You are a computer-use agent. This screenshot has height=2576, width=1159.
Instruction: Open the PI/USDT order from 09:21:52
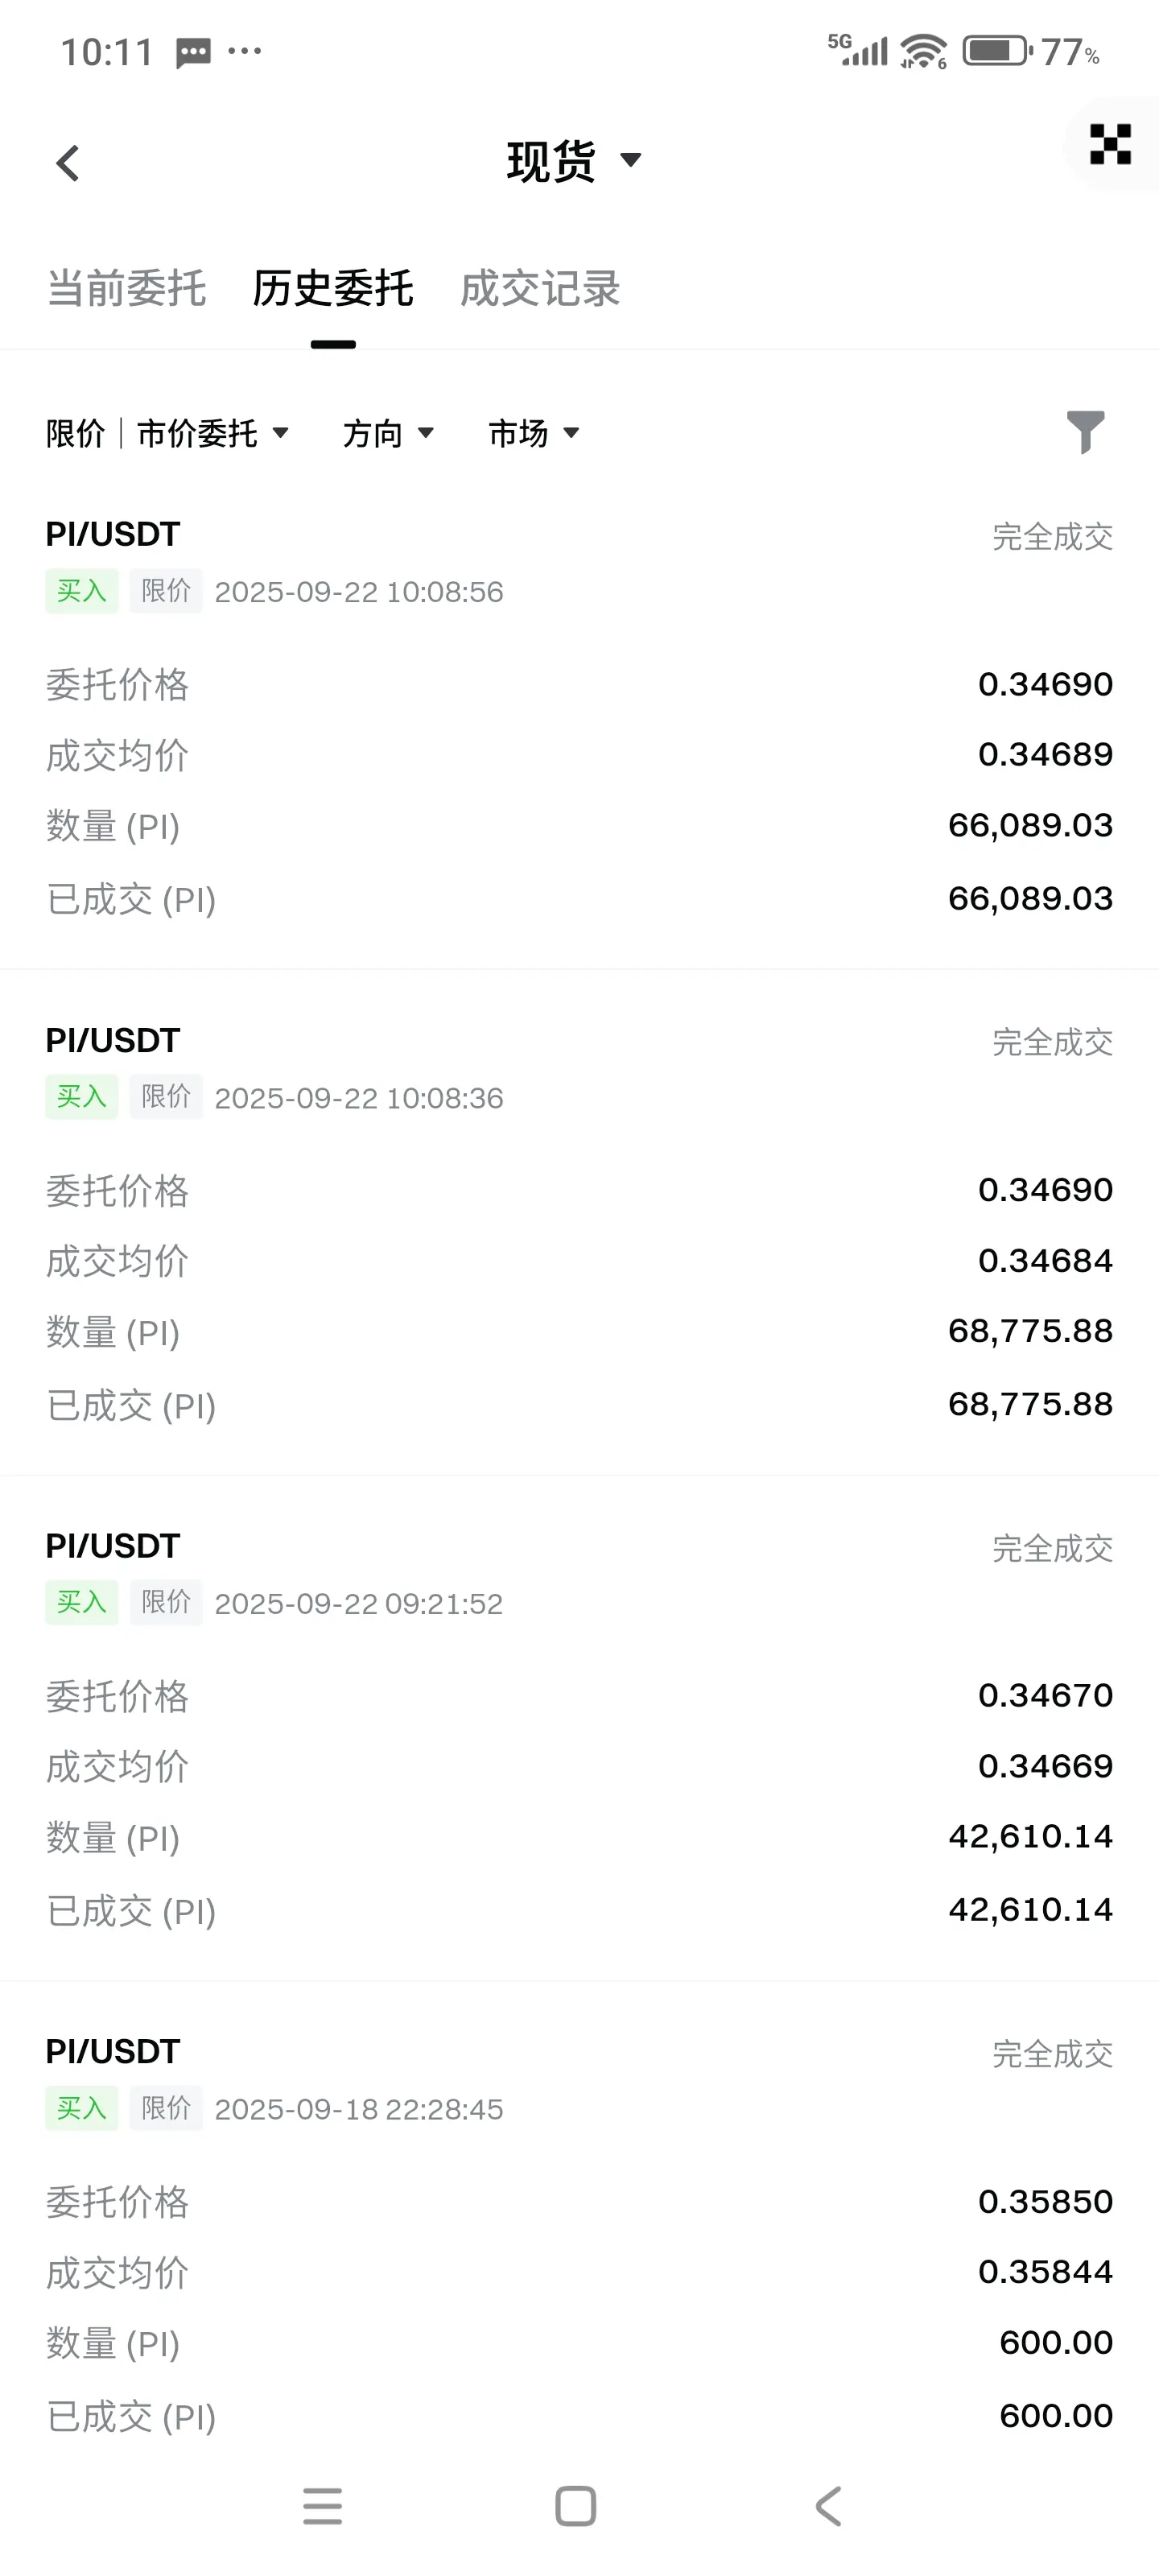pyautogui.click(x=579, y=1727)
